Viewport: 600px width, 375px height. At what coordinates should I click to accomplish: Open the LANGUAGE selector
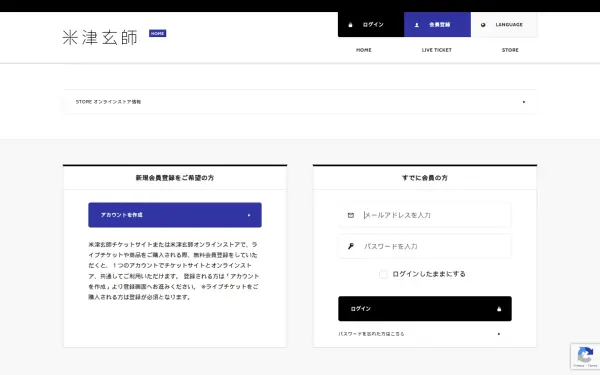pyautogui.click(x=504, y=25)
